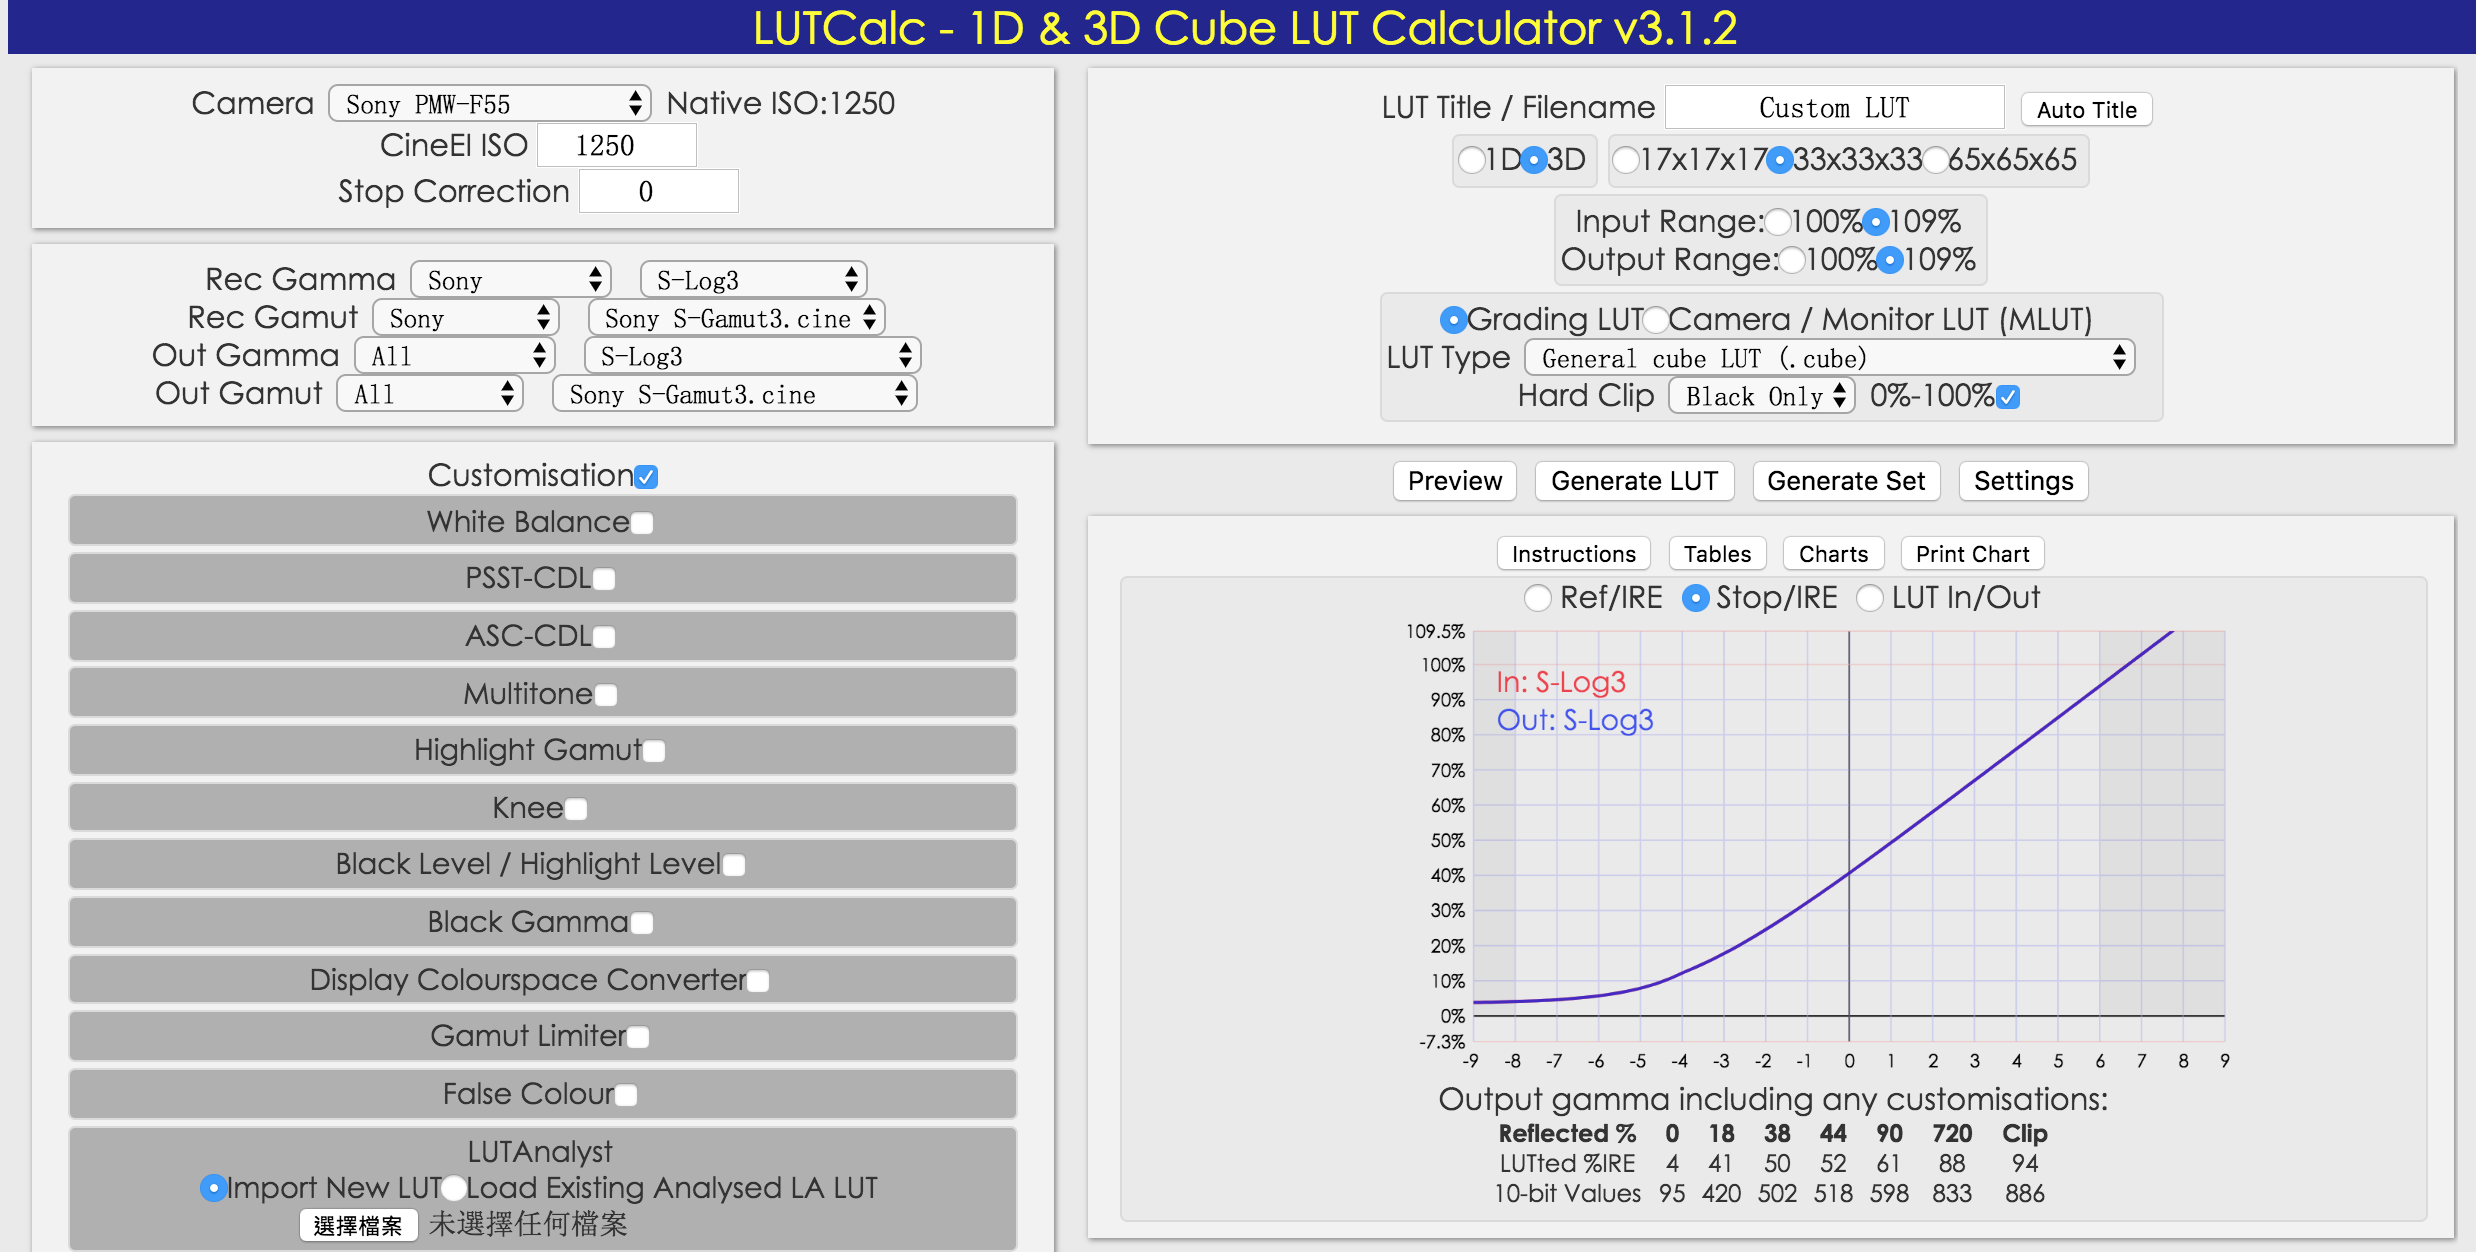This screenshot has height=1252, width=2476.
Task: Expand the Hard Clip Black Only dropdown
Action: point(1762,397)
